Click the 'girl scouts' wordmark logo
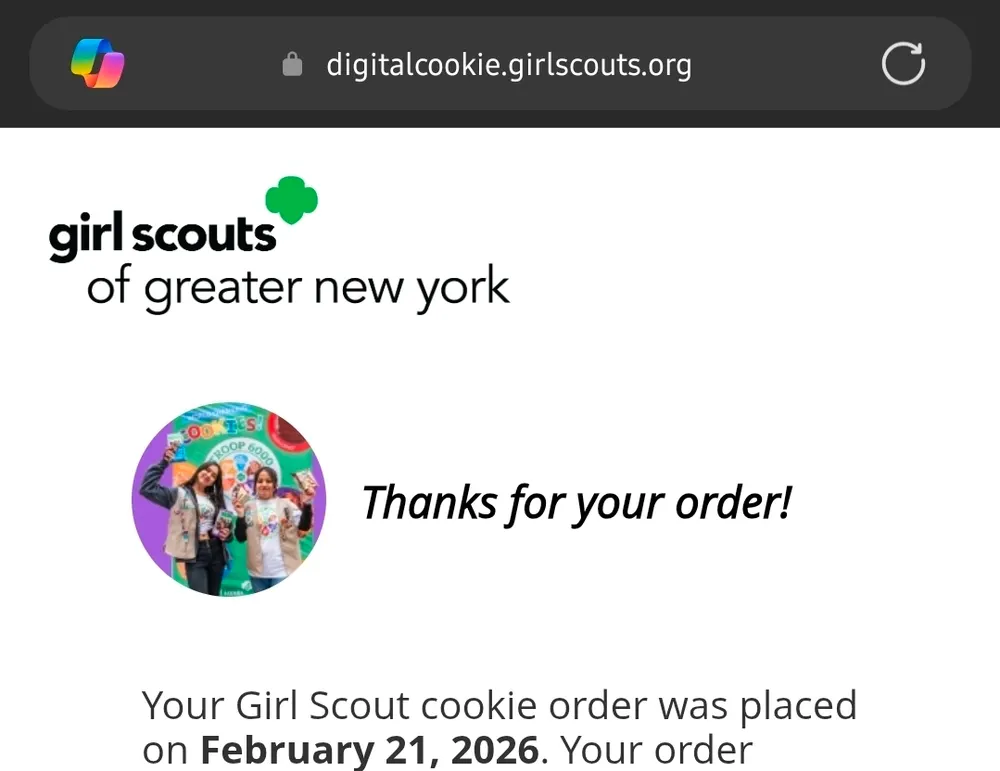The image size is (1000, 771). click(163, 235)
